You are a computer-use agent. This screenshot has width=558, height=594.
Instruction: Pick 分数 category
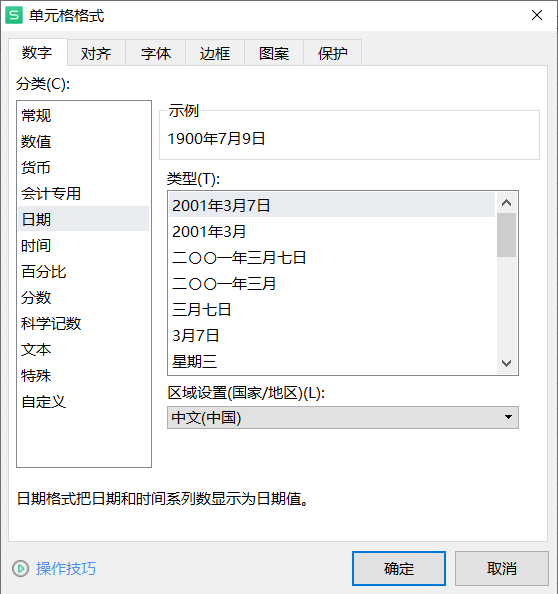click(84, 297)
